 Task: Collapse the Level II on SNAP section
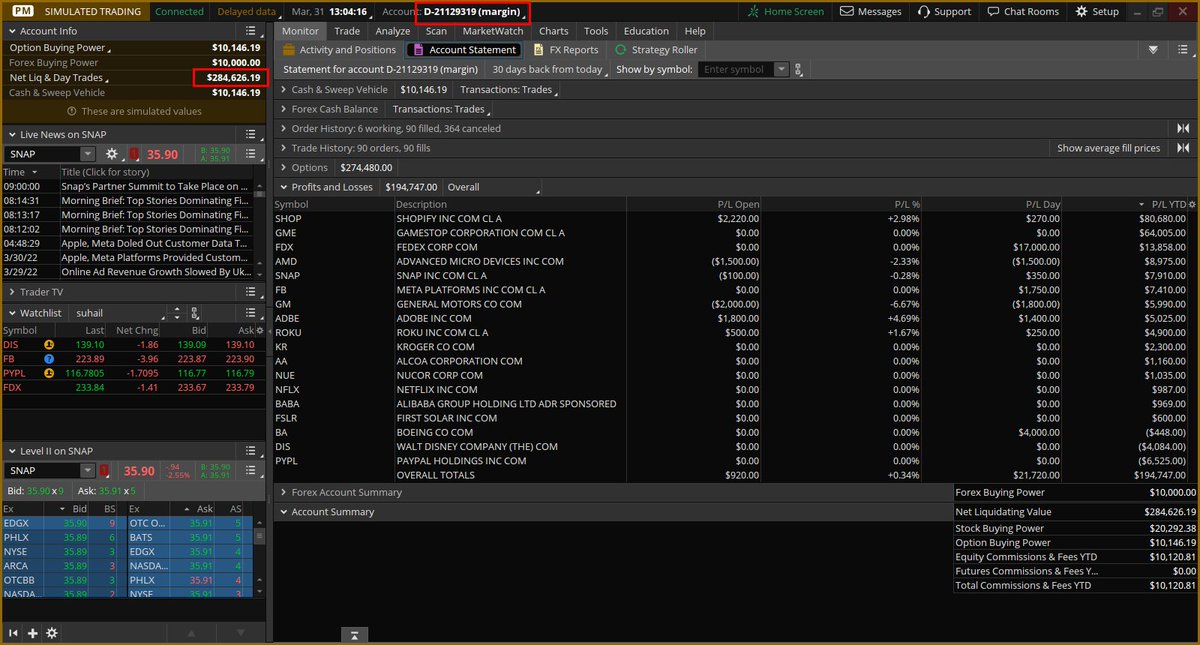point(13,451)
